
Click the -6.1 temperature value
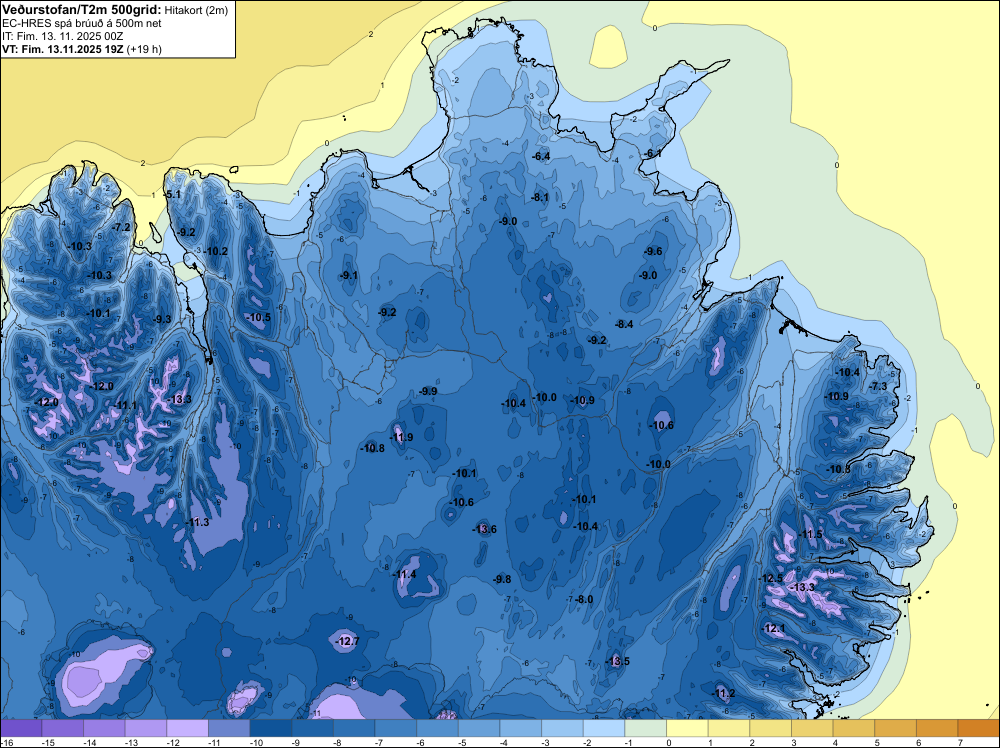(x=654, y=154)
